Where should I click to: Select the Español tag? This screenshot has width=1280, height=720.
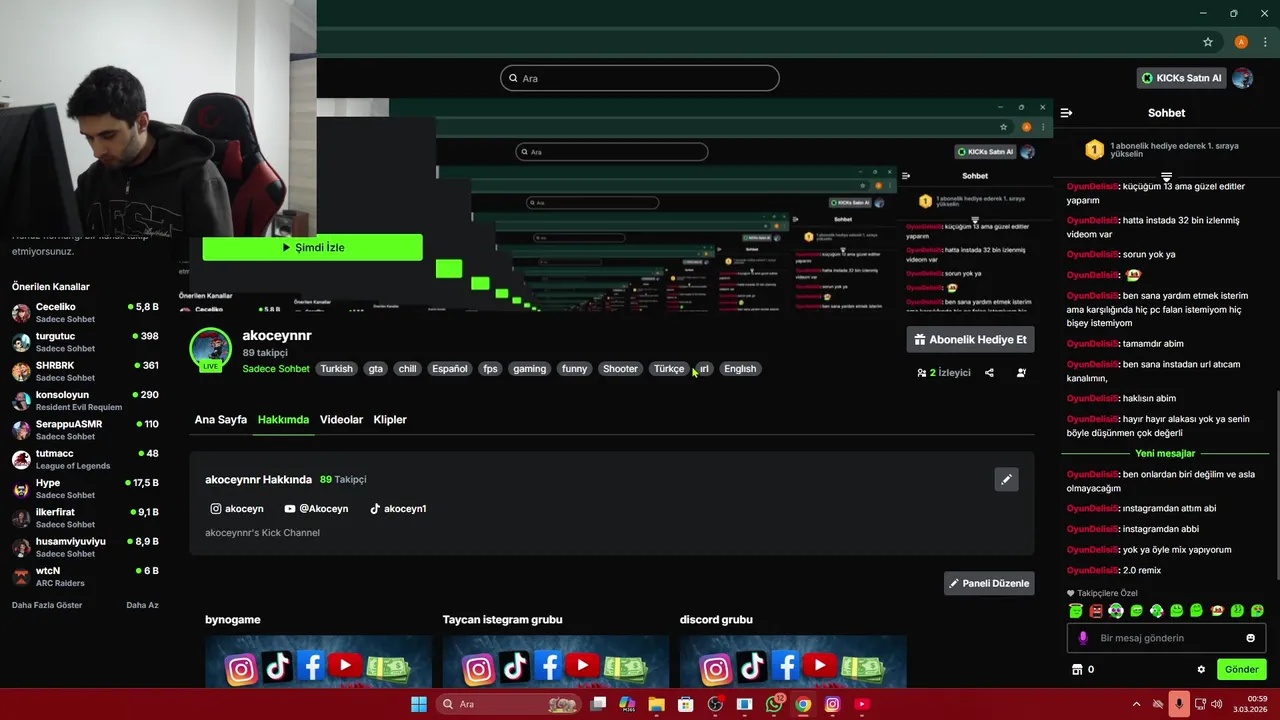449,369
